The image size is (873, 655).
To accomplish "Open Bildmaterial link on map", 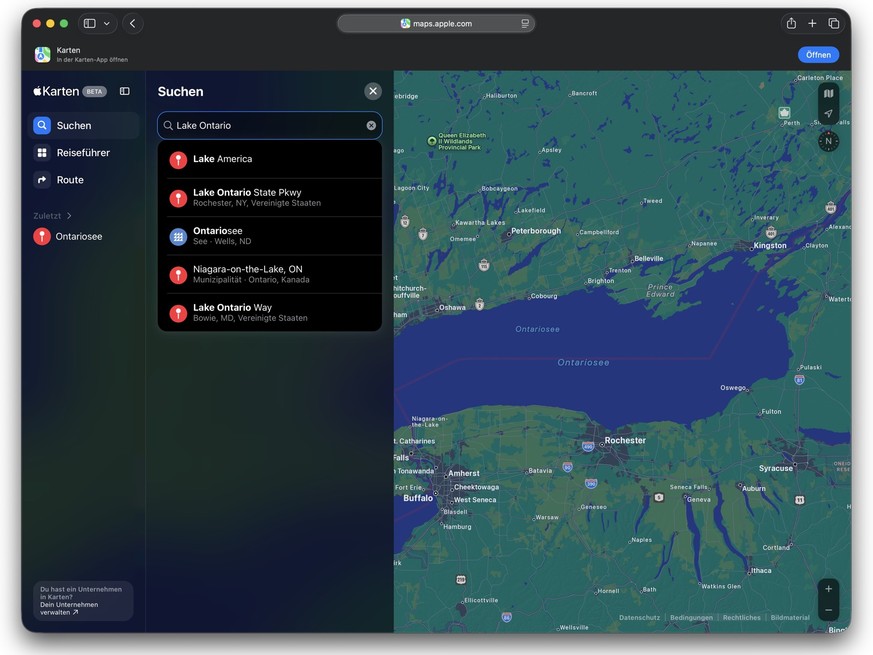I will (x=790, y=617).
